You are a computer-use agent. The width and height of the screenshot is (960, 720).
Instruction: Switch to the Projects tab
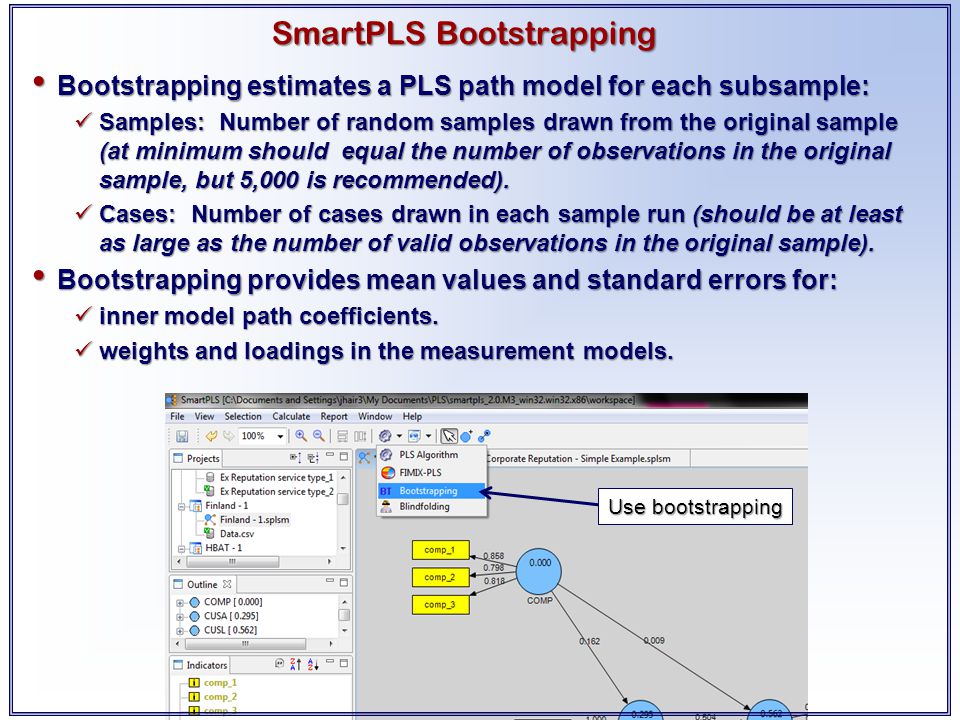(x=196, y=458)
